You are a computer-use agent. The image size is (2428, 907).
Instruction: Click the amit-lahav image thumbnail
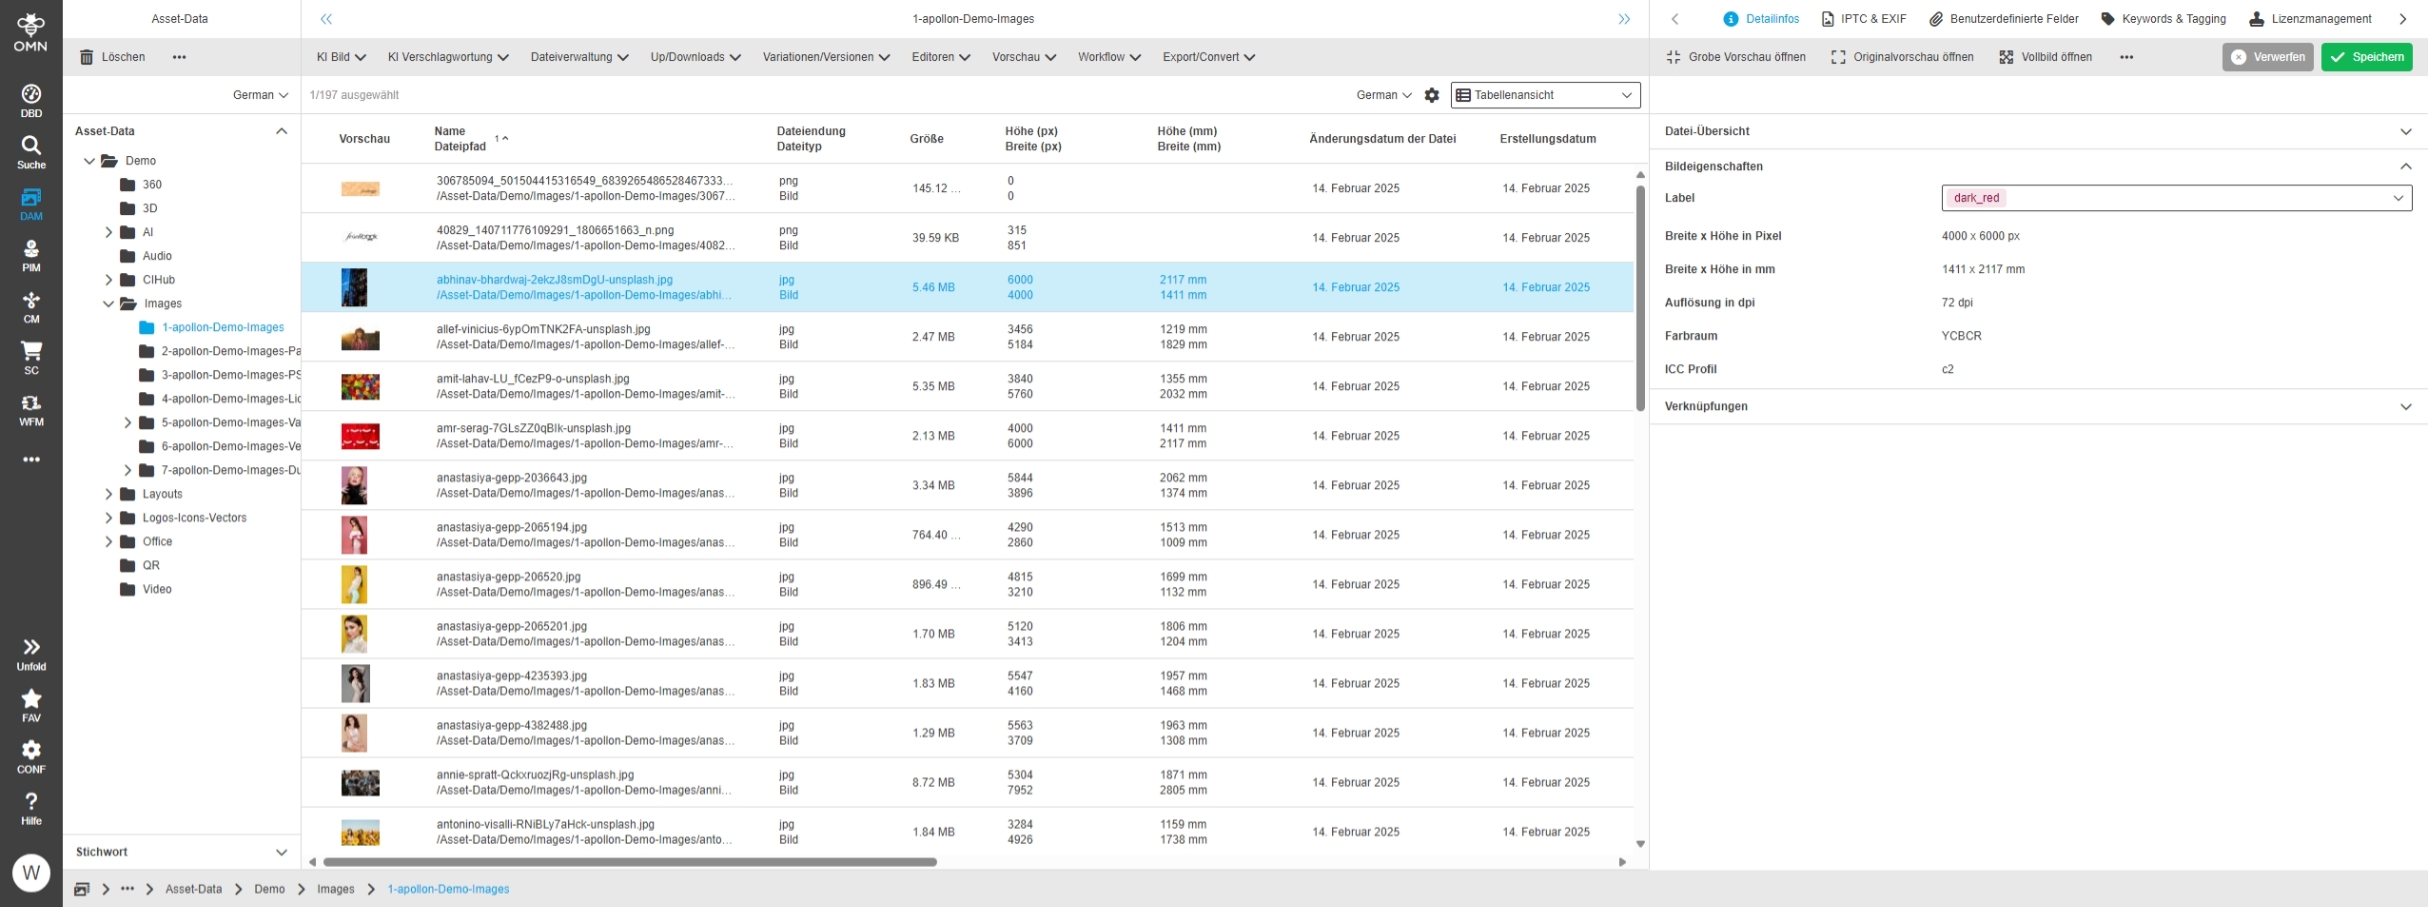[360, 387]
